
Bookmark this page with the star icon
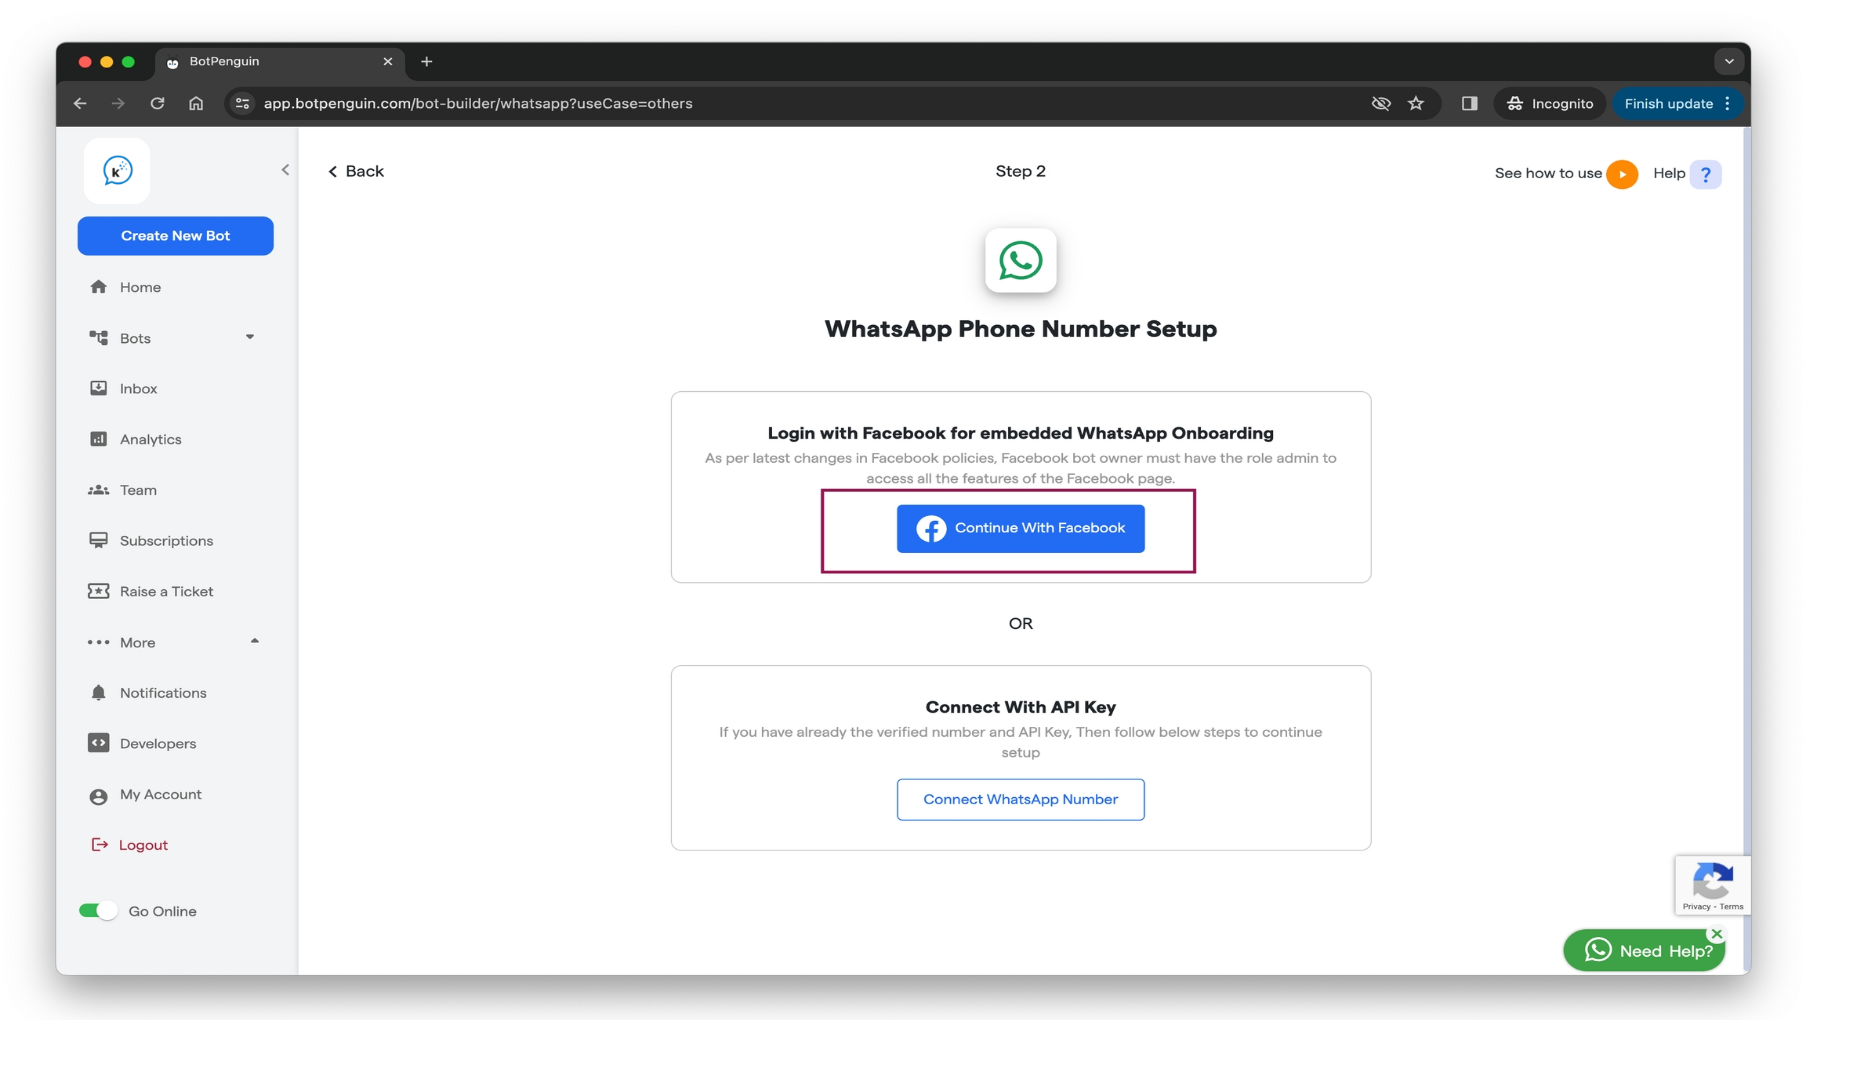coord(1416,103)
